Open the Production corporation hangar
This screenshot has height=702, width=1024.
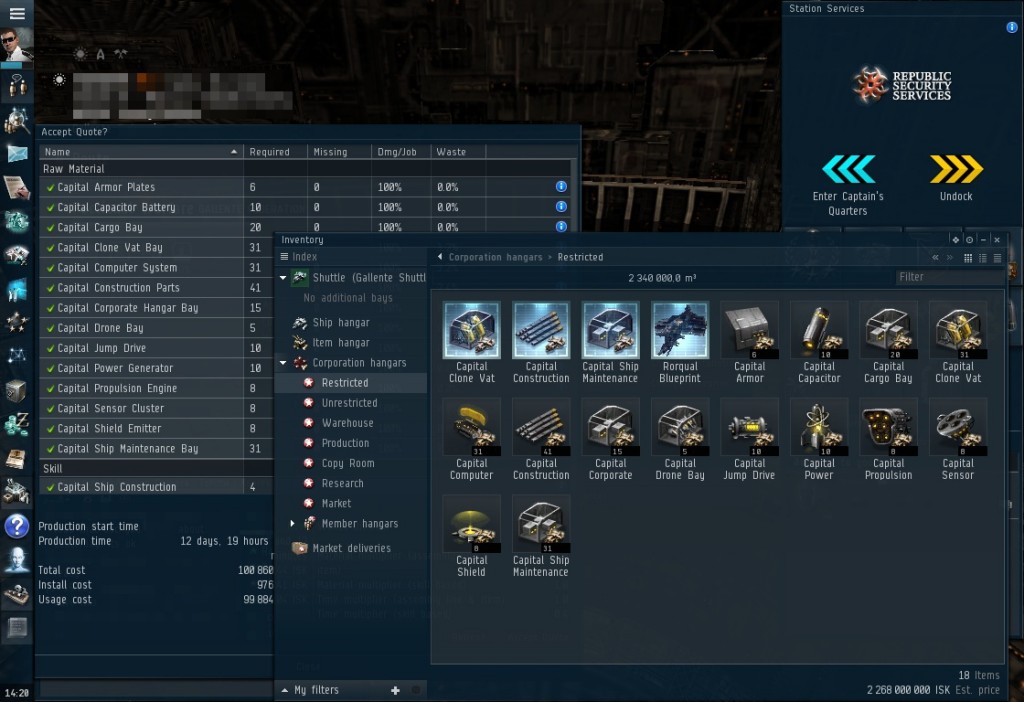tap(345, 443)
